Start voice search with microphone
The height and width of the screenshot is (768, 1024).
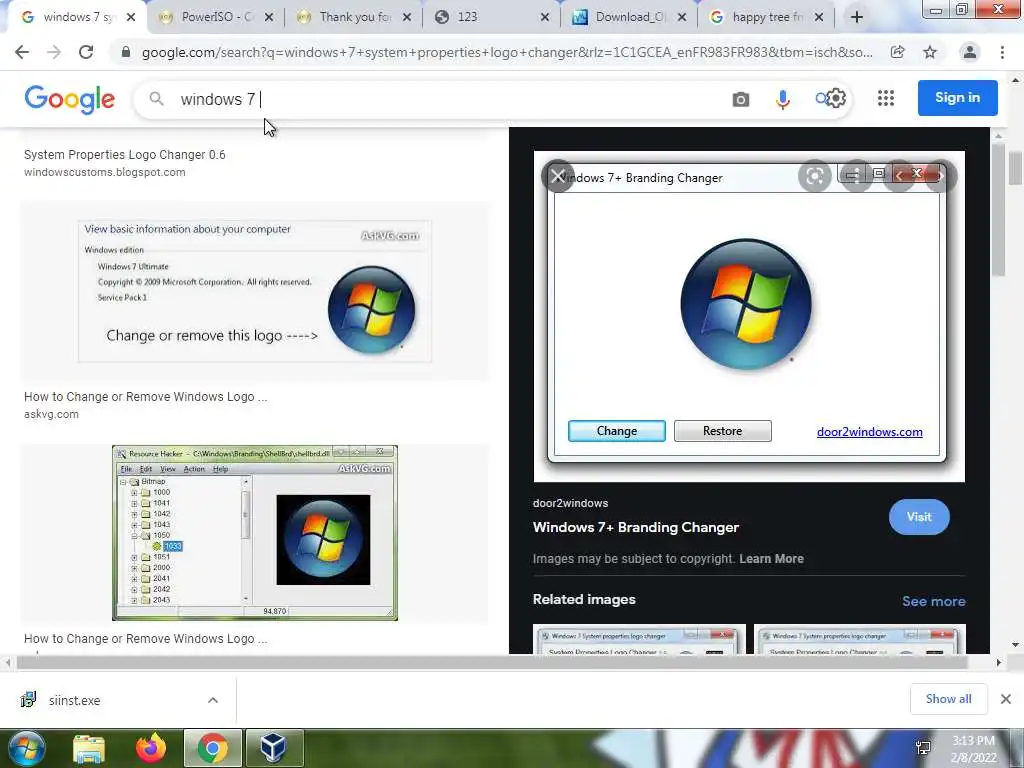pos(782,99)
